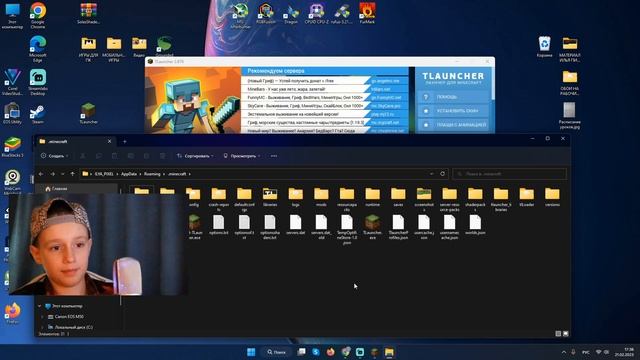This screenshot has width=640, height=360.
Task: Open the resourcepacks folder
Action: pyautogui.click(x=347, y=199)
